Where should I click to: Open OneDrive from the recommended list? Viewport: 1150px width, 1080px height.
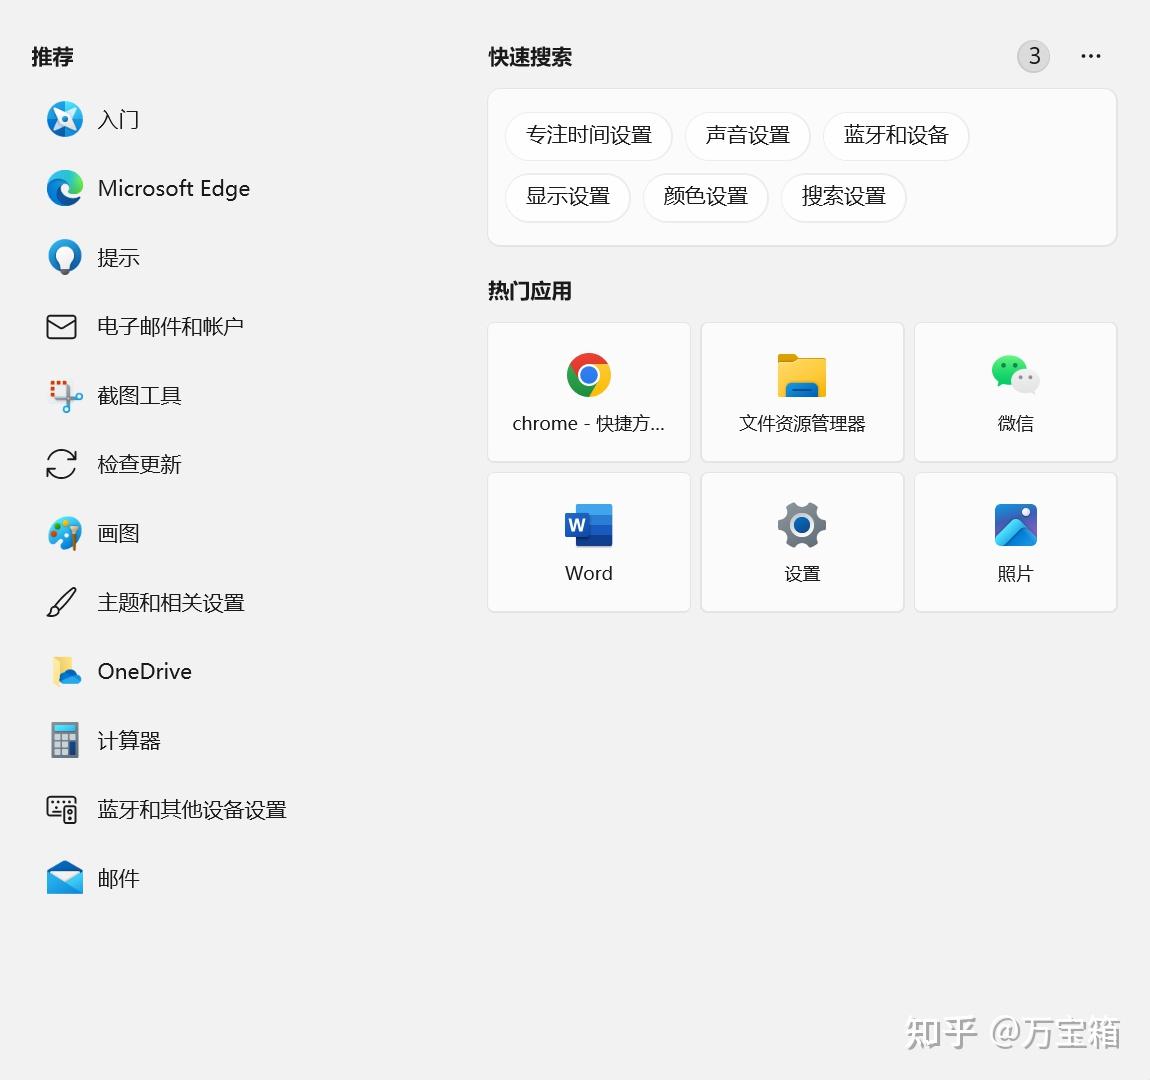tap(144, 671)
